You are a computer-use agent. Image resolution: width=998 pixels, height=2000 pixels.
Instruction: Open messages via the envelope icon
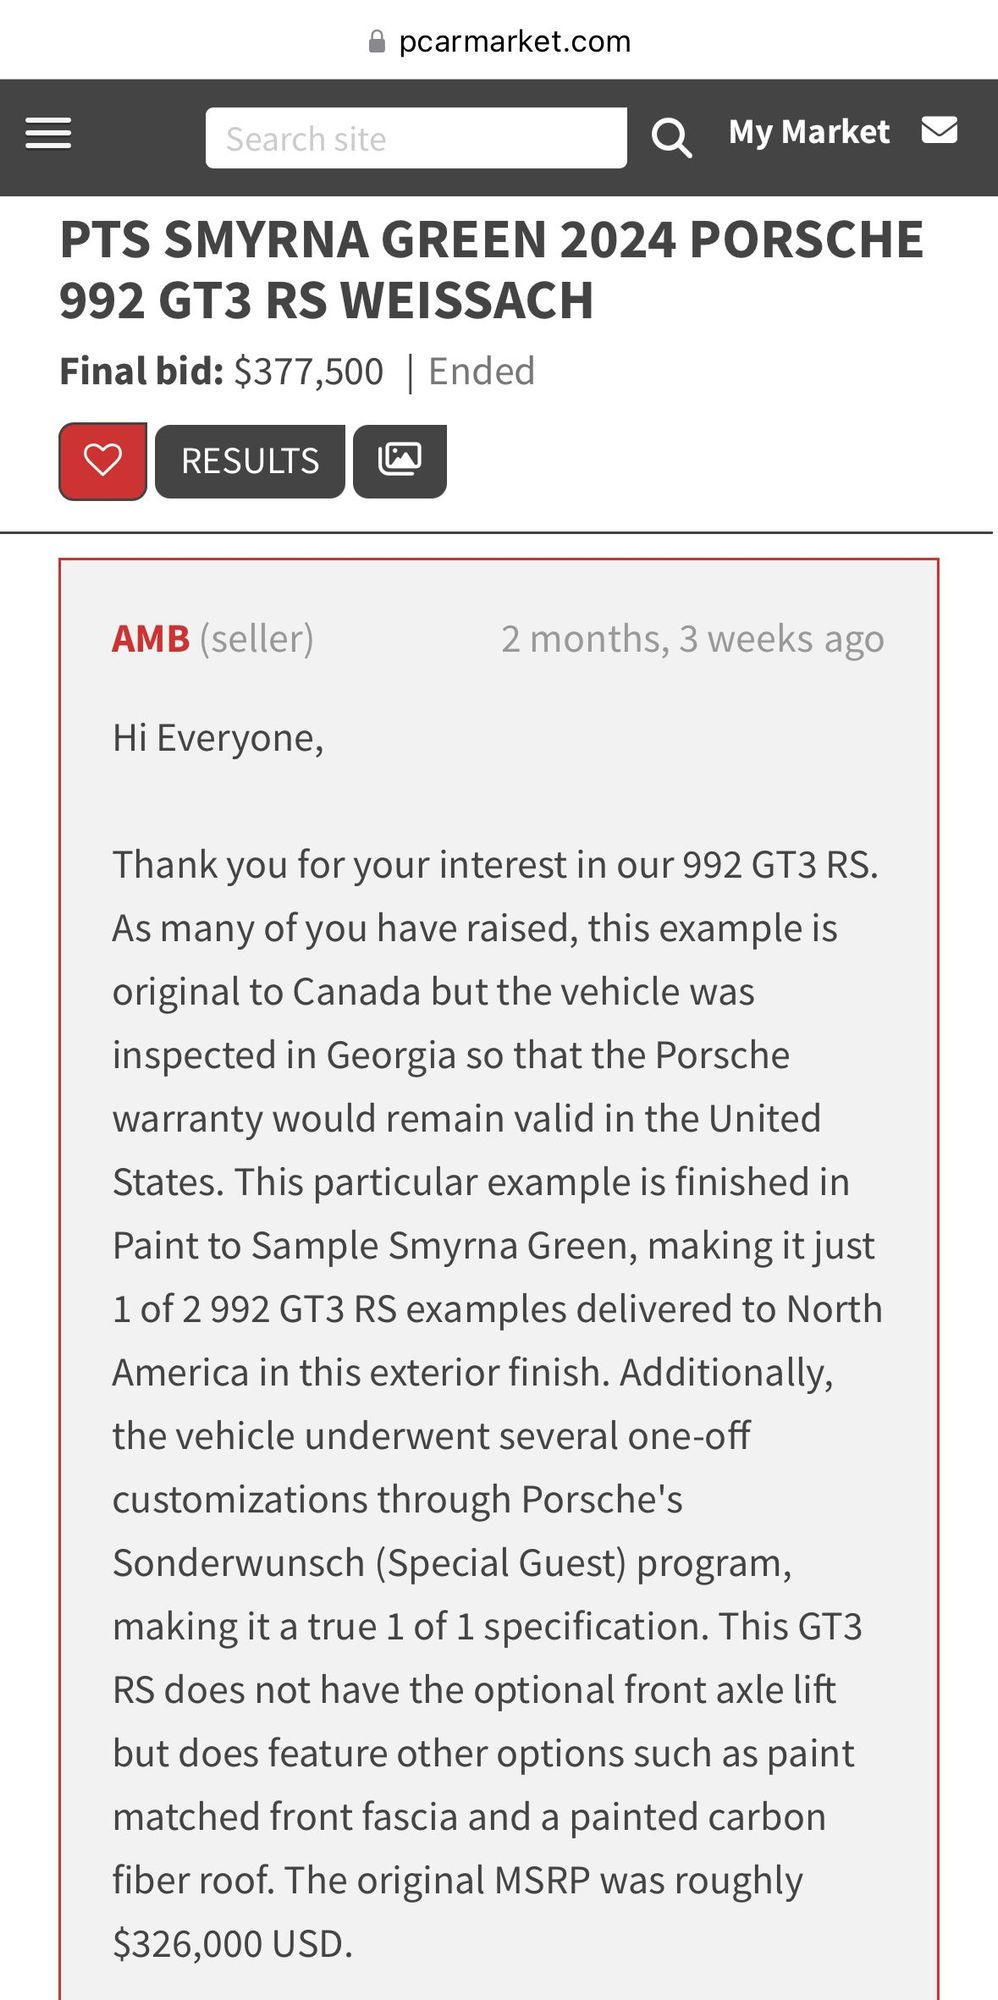pyautogui.click(x=939, y=131)
